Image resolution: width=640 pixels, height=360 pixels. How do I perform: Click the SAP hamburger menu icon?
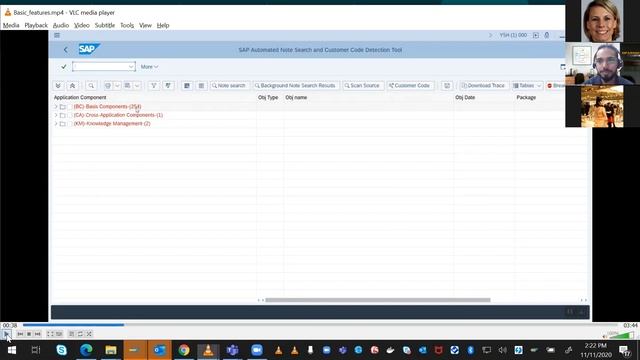point(57,36)
